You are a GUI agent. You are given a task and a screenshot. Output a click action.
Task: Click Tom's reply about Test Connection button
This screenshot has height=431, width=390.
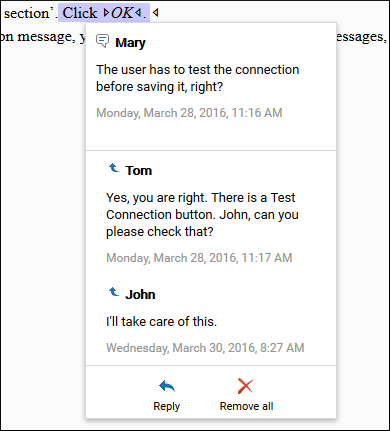[202, 215]
